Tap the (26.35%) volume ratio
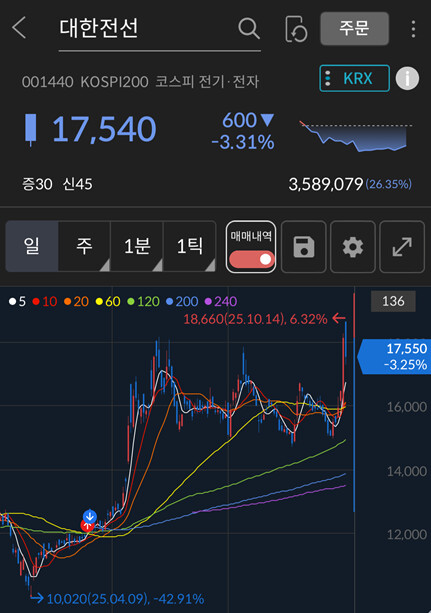431x613 pixels. click(x=388, y=184)
